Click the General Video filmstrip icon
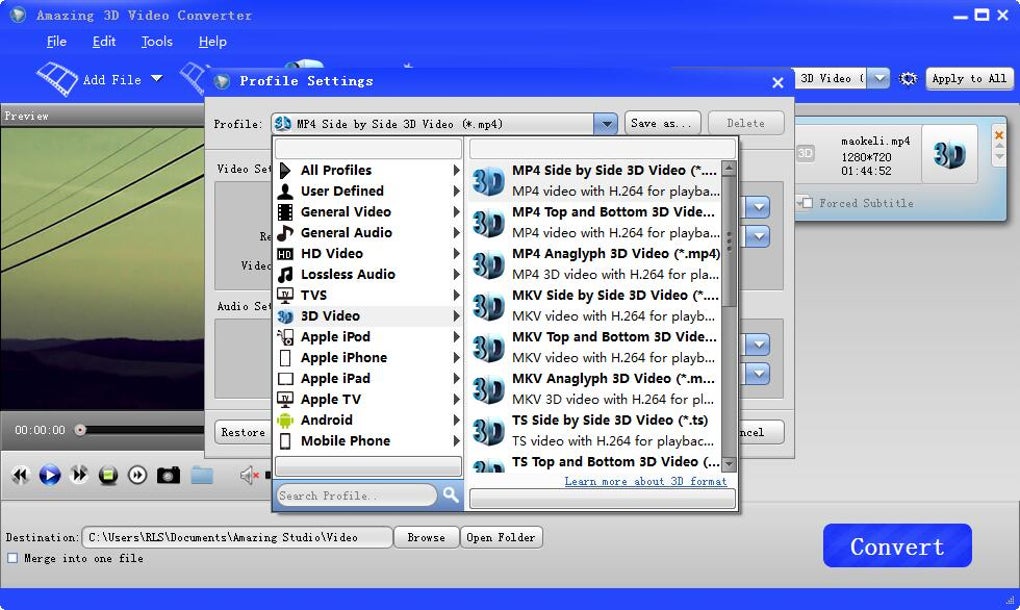1020x610 pixels. 285,212
